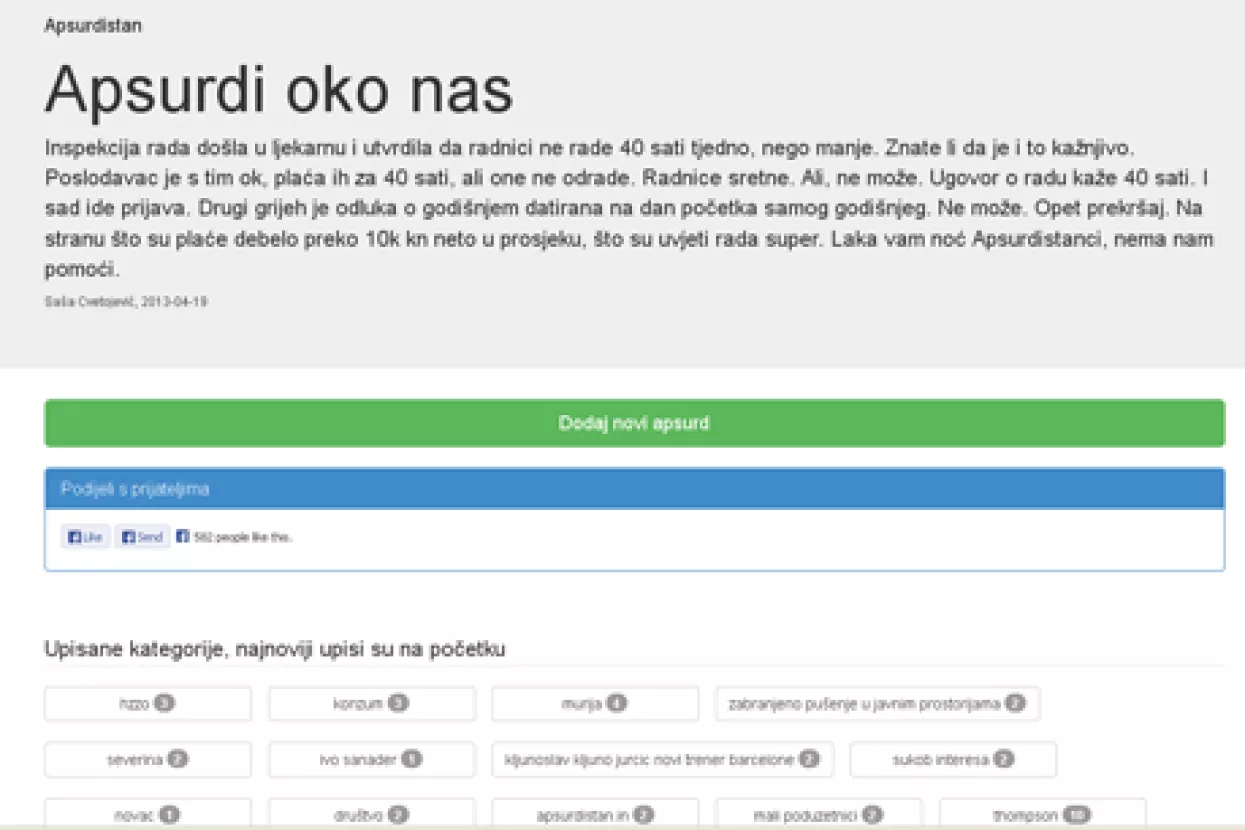1245x830 pixels.
Task: Click the Facebook Like button
Action: point(86,537)
